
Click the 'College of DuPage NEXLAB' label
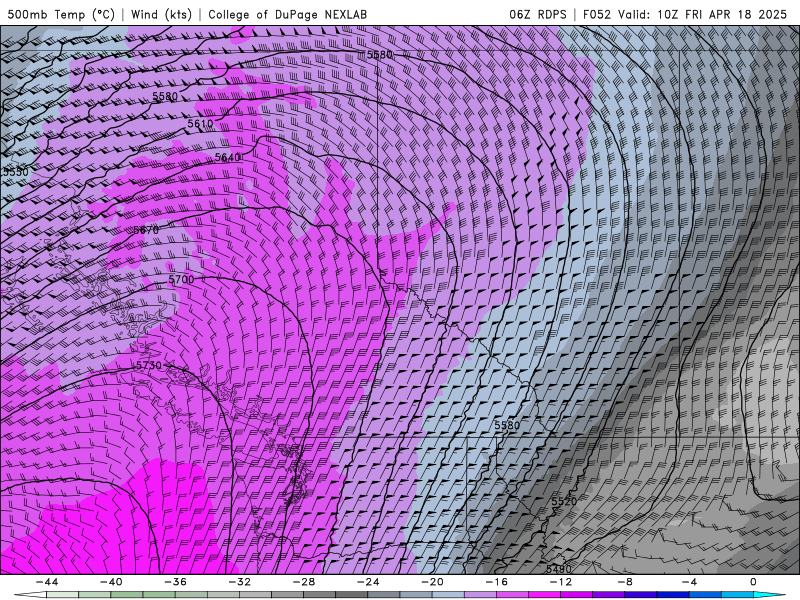pyautogui.click(x=287, y=14)
